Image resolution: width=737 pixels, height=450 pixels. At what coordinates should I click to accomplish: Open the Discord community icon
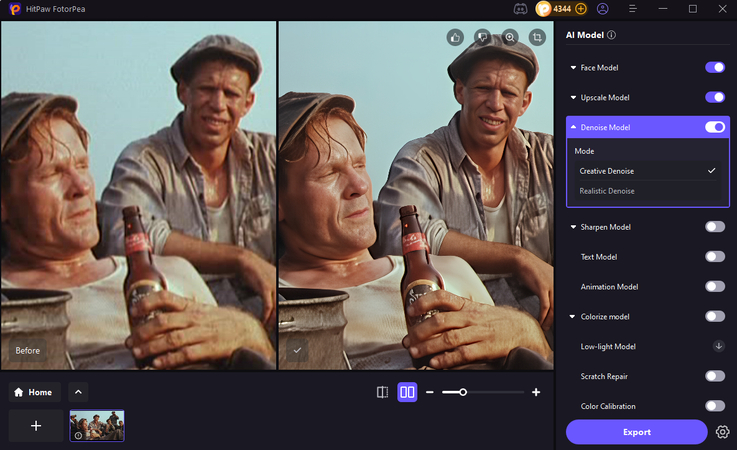tap(520, 9)
